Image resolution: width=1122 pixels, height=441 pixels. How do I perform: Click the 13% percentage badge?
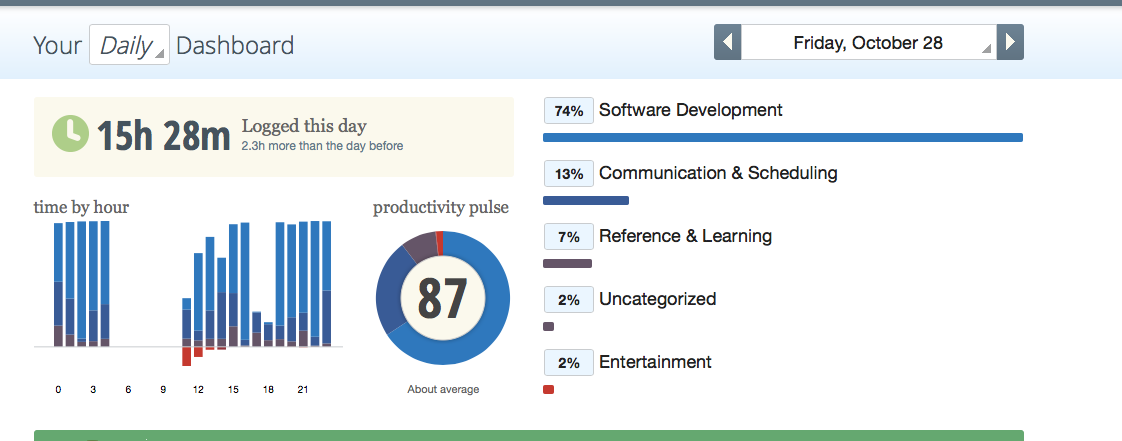[x=569, y=174]
